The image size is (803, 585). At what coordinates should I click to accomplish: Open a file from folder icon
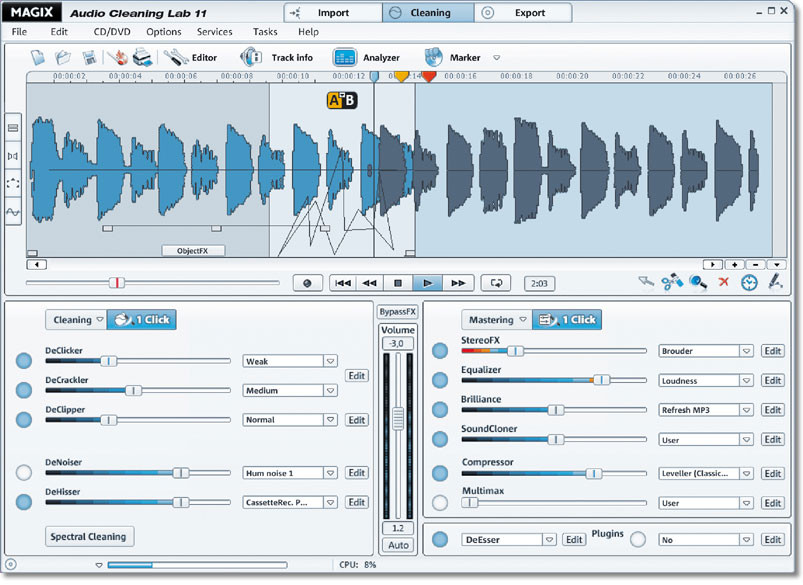[63, 57]
